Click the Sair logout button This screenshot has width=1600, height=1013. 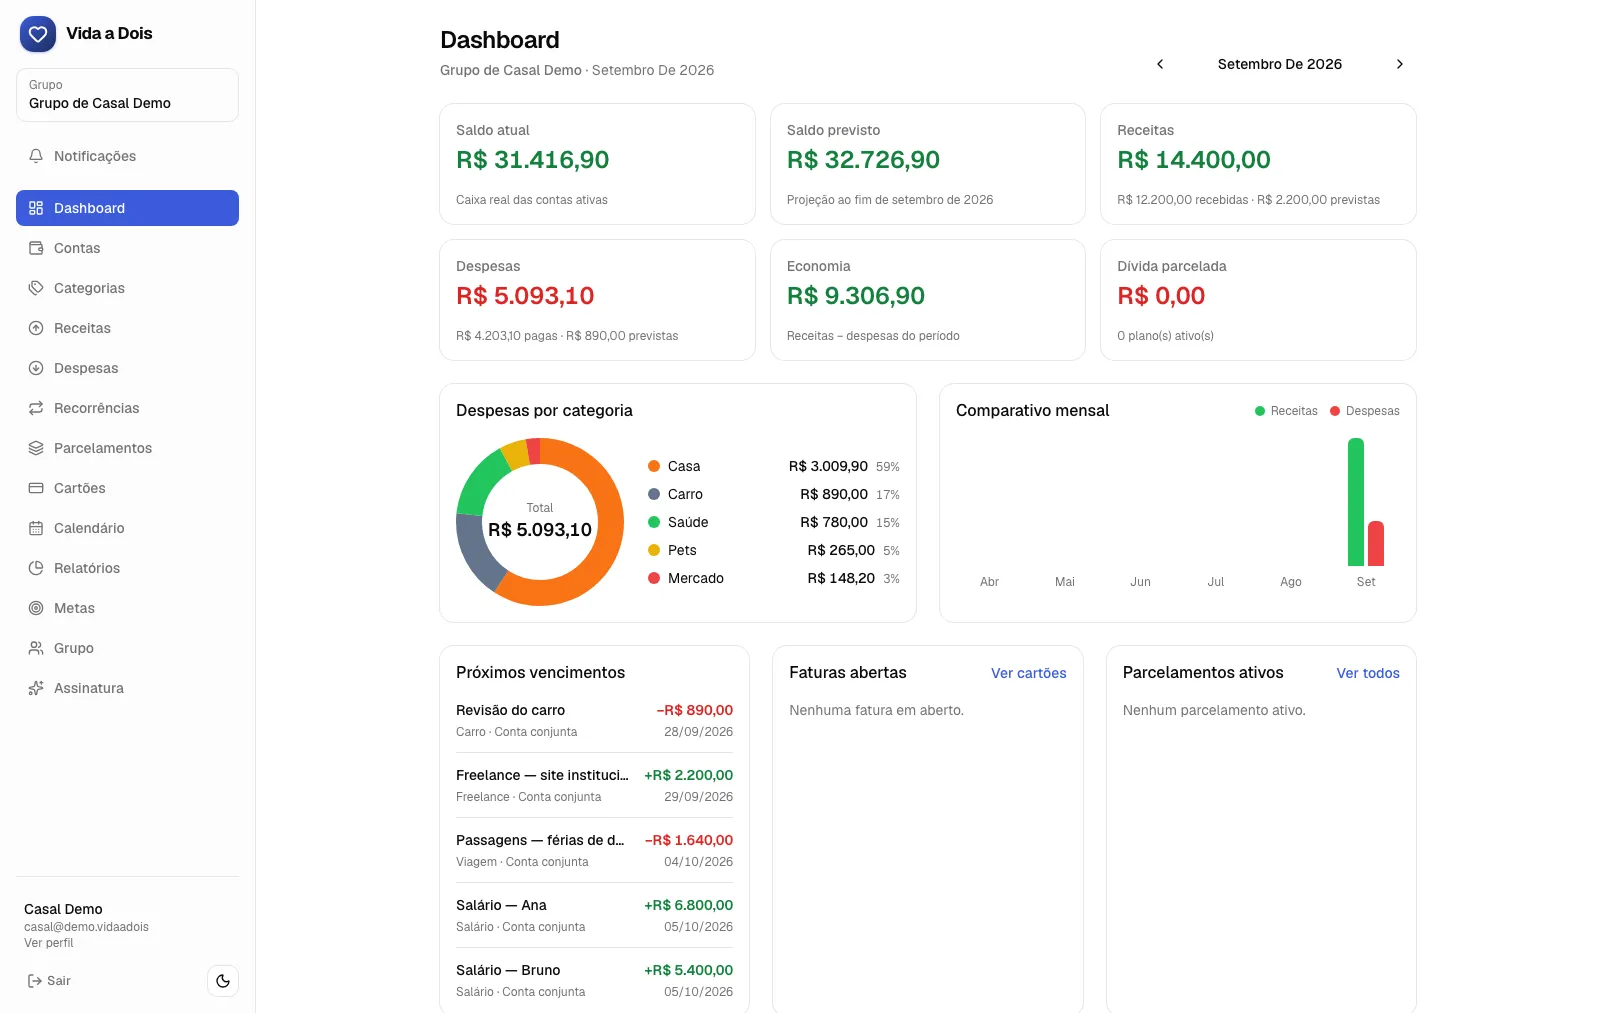coord(49,981)
